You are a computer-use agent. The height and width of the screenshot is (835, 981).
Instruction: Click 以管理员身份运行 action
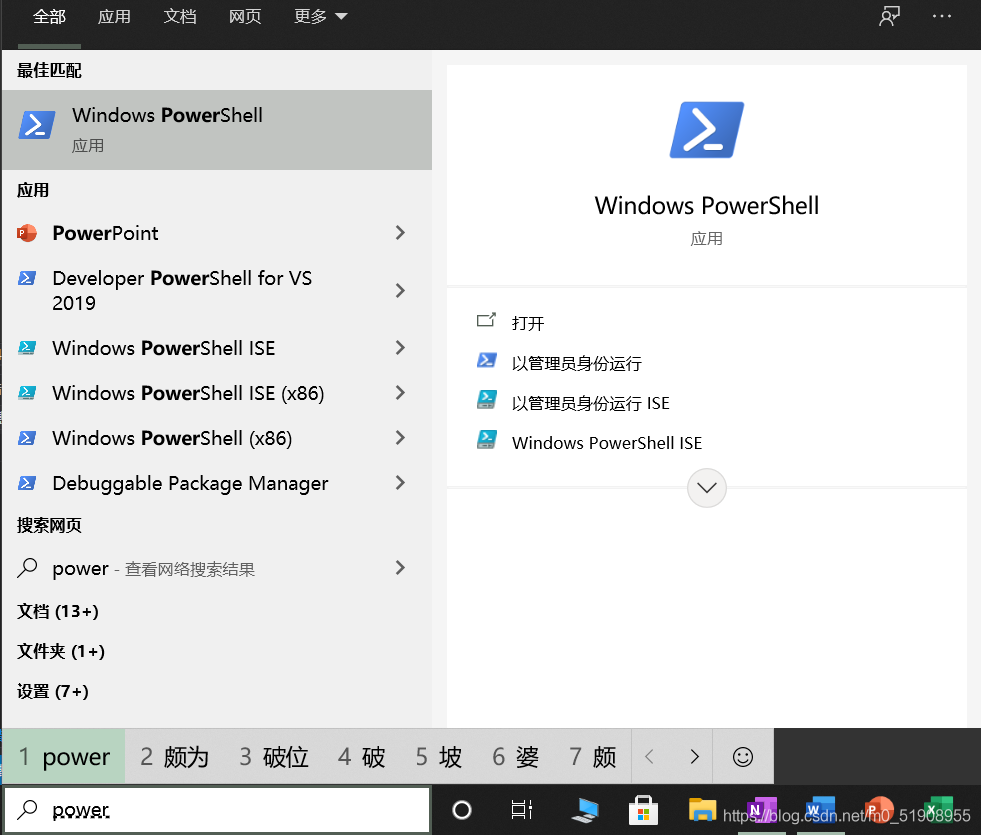[x=576, y=363]
